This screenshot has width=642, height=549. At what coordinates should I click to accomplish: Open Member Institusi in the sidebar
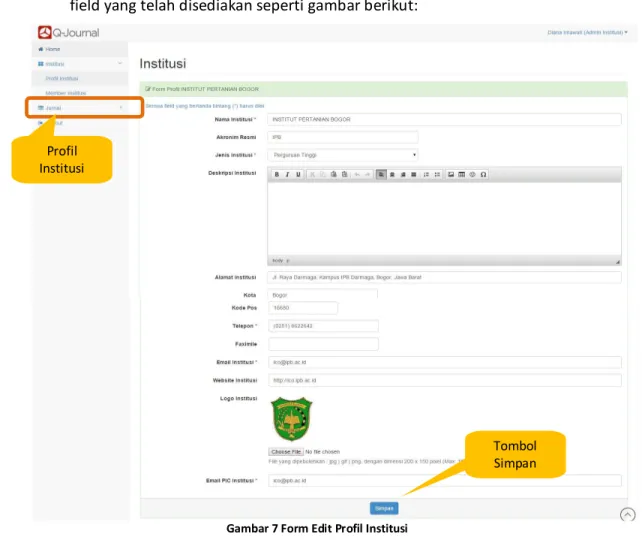pos(80,93)
